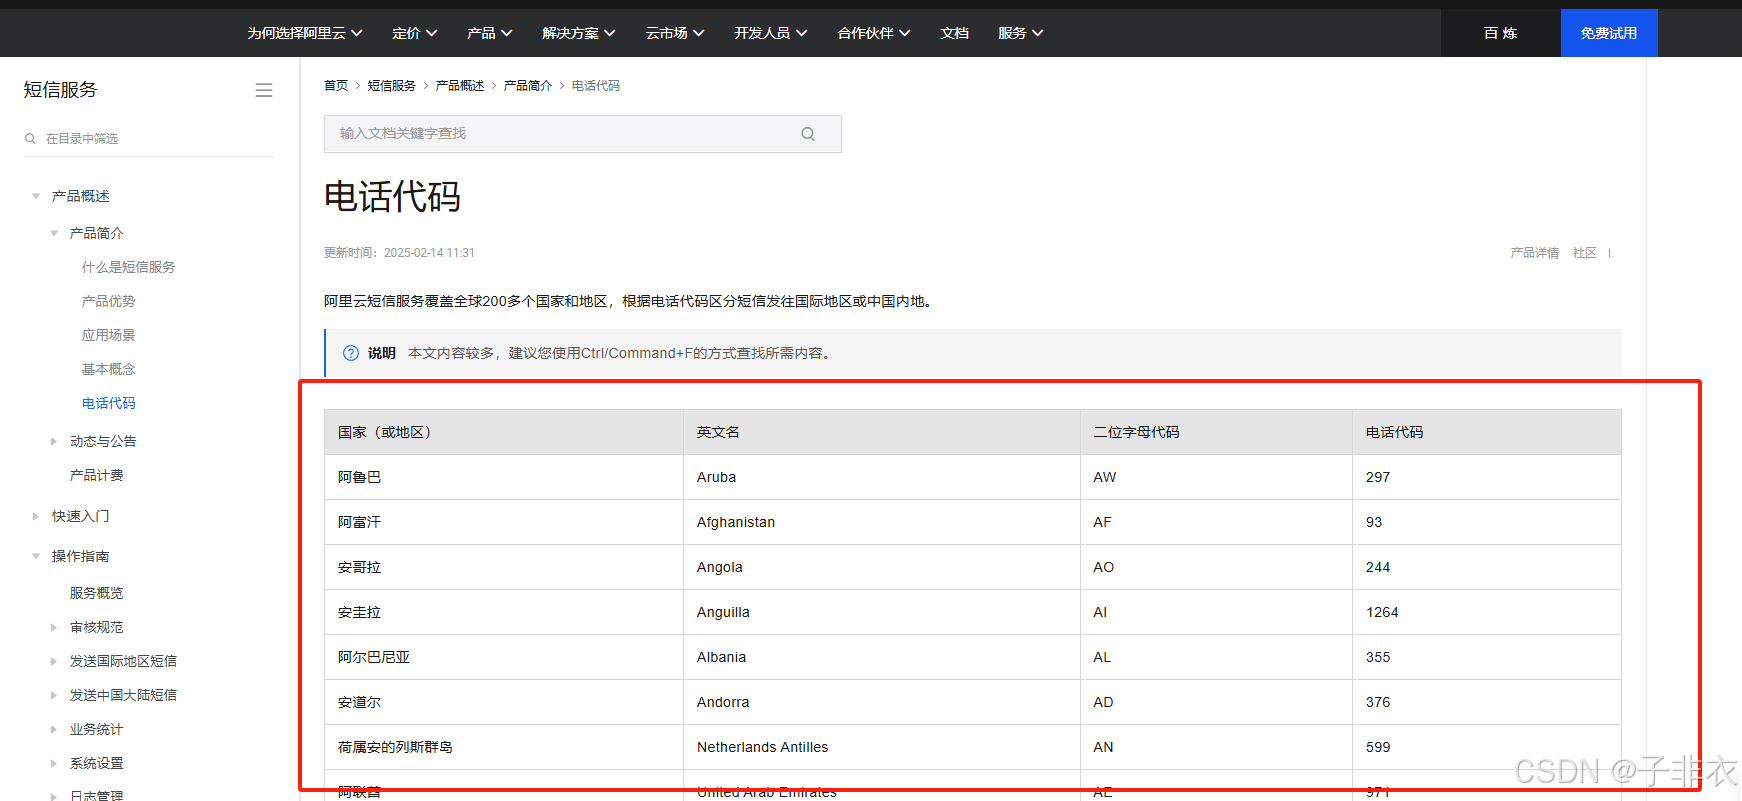1742x801 pixels.
Task: Click the 免费试用 button
Action: click(x=1608, y=33)
